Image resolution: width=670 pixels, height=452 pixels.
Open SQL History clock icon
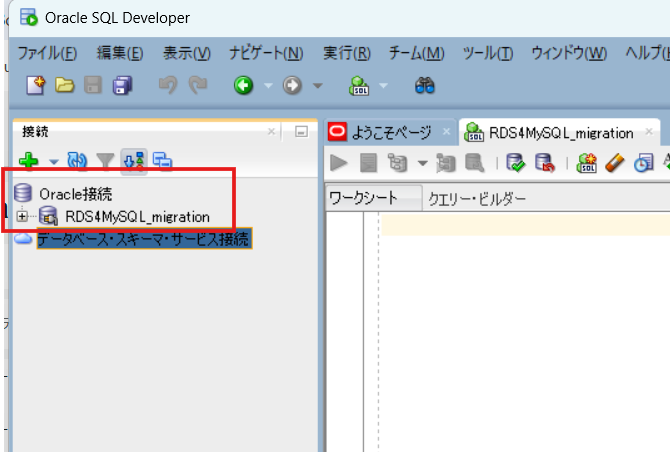pos(643,163)
